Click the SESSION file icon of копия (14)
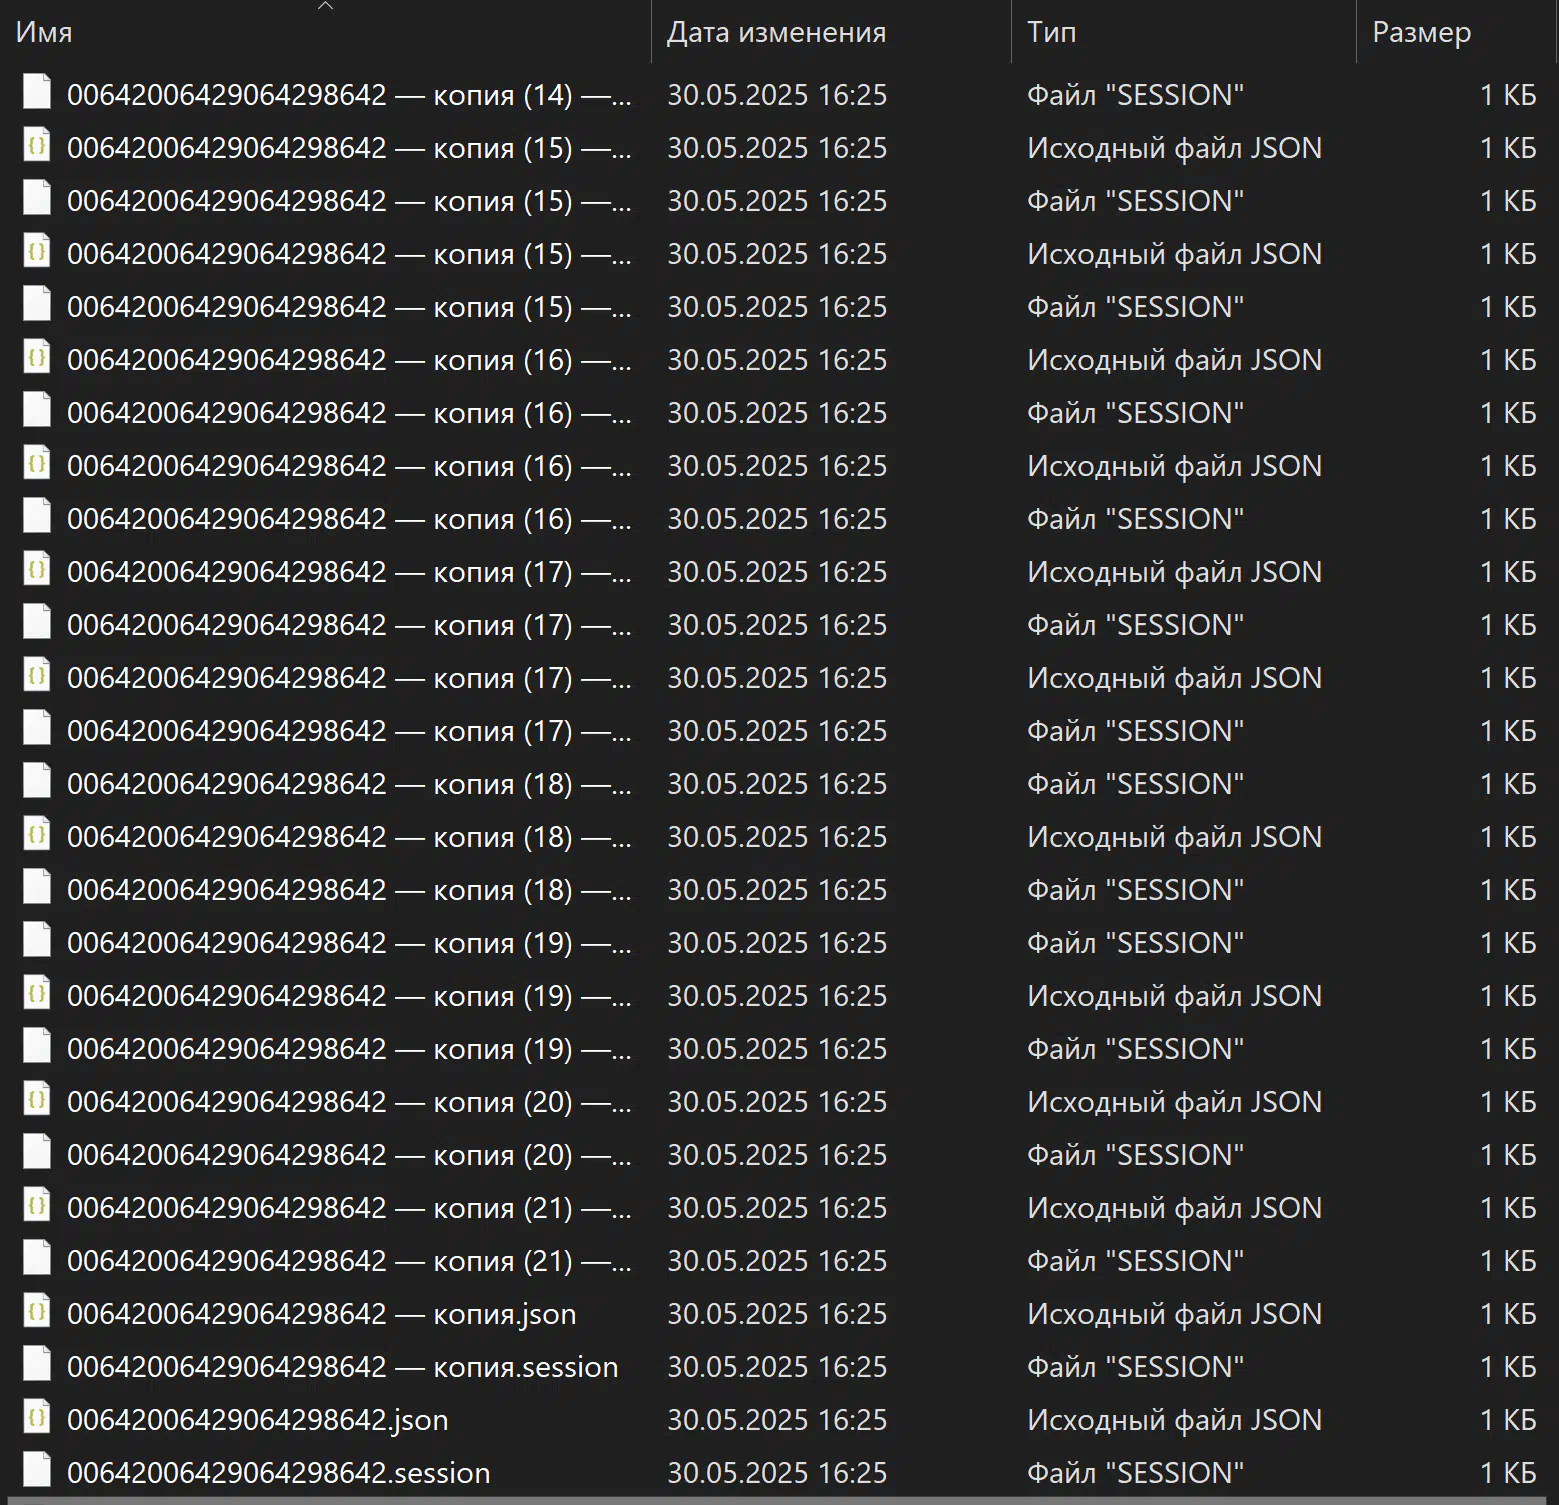Viewport: 1559px width, 1505px height. point(37,93)
